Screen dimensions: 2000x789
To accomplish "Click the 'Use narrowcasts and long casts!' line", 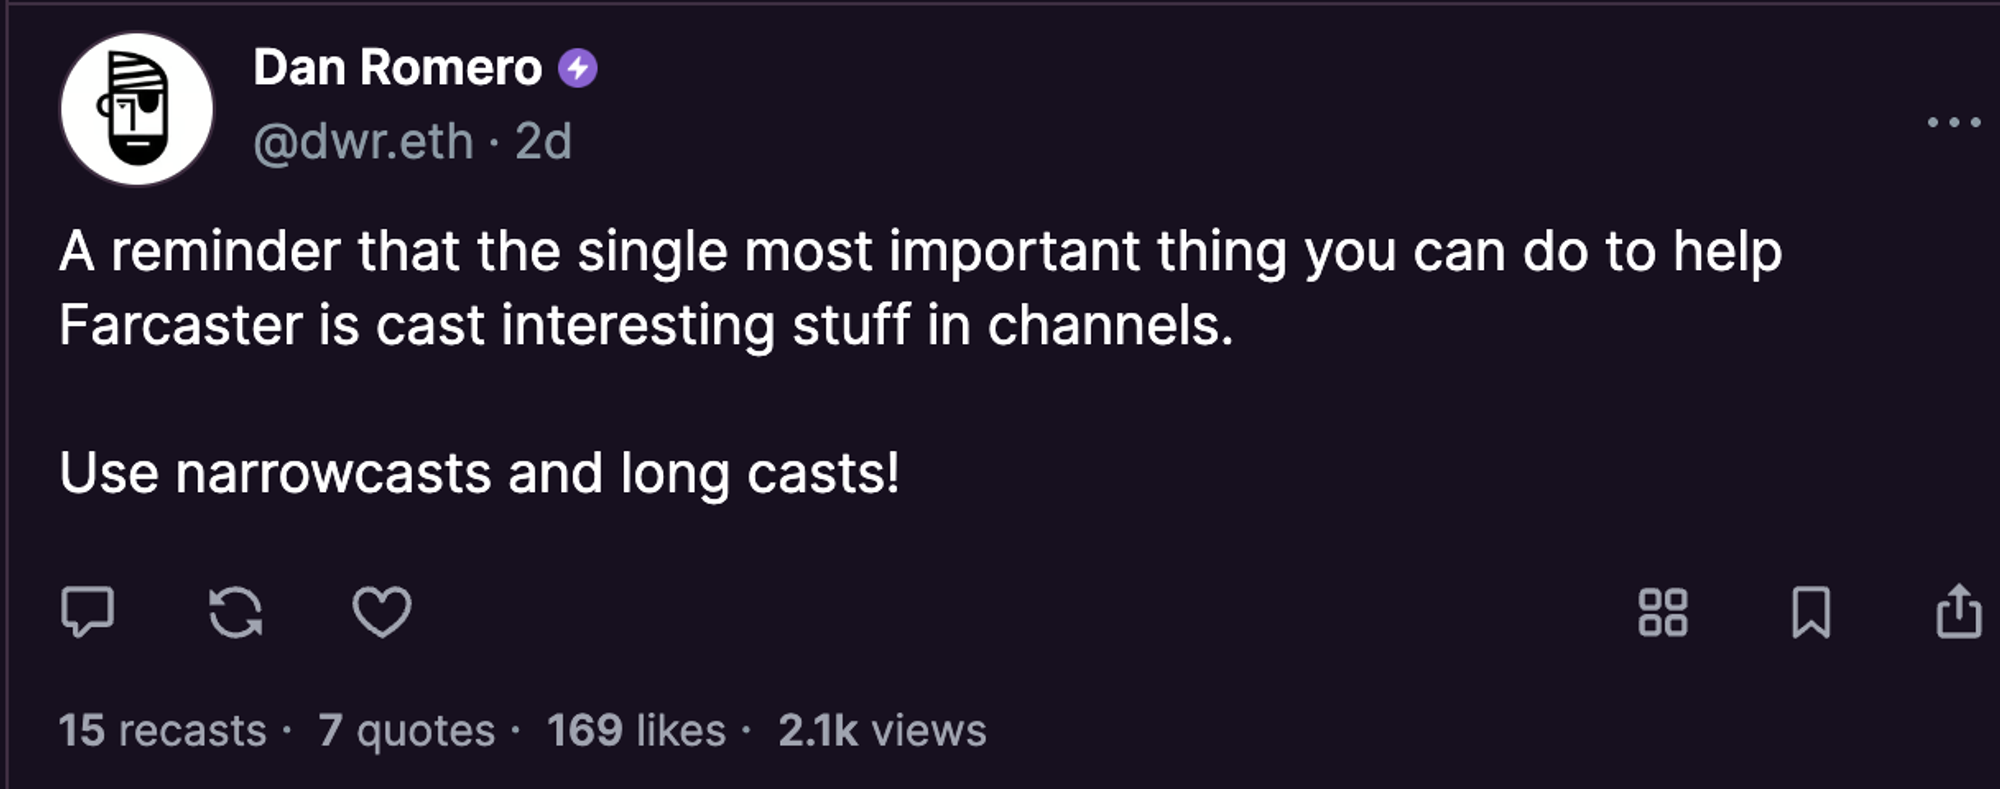I will [479, 473].
